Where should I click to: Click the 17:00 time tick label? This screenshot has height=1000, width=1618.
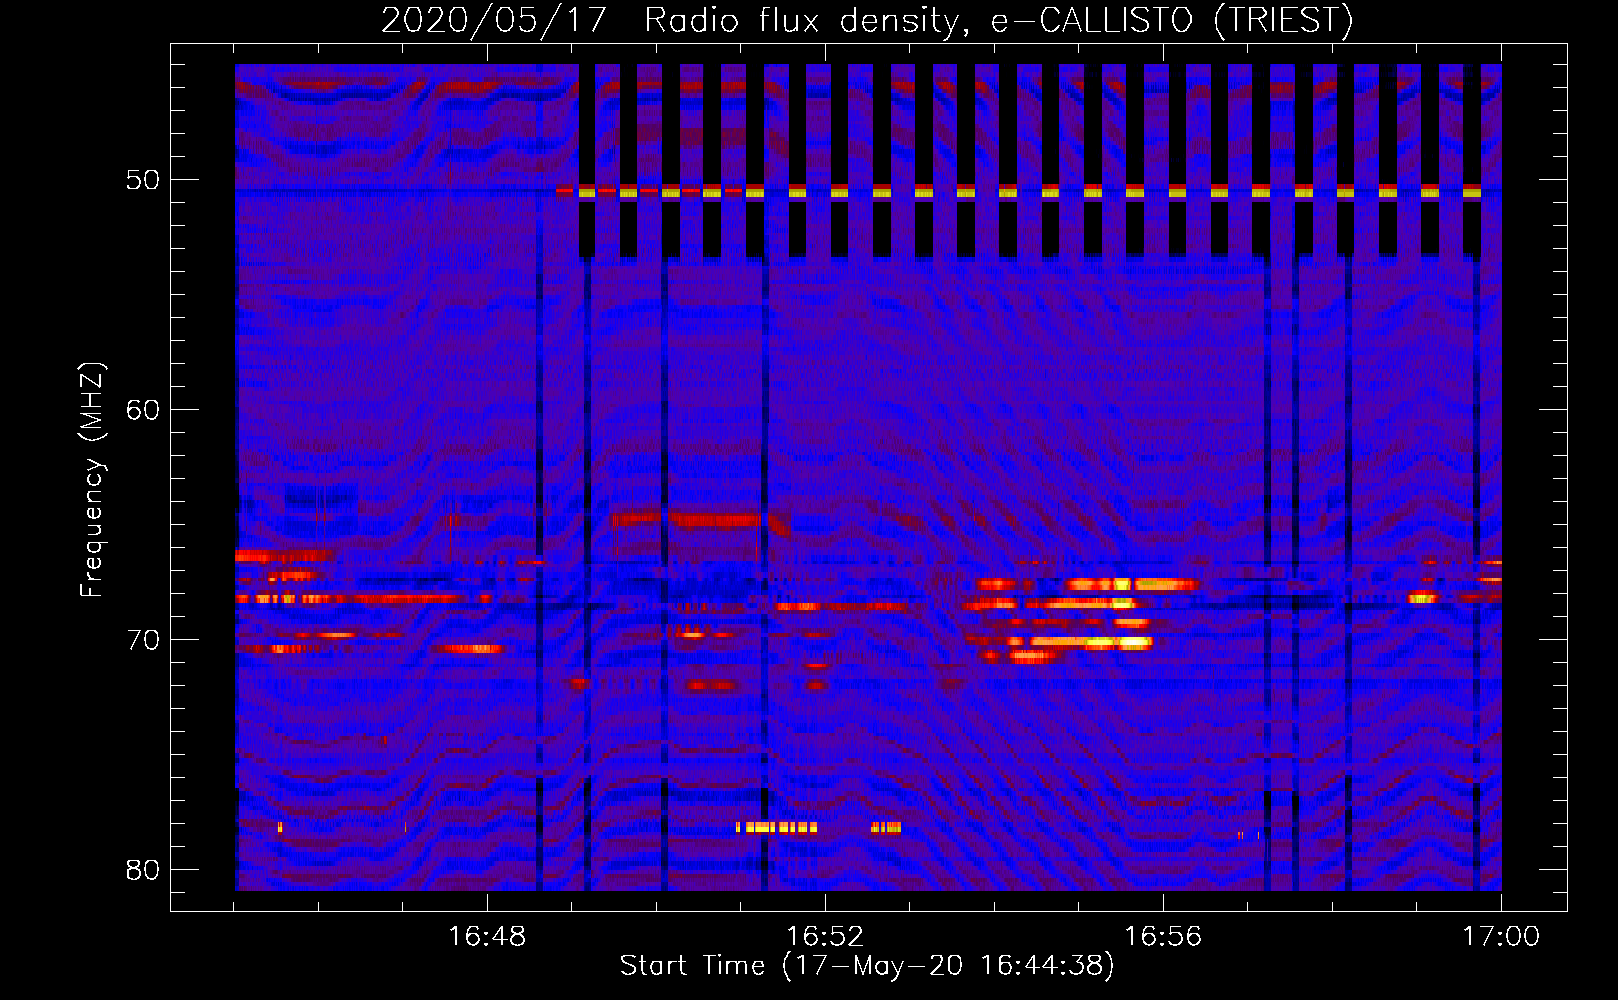point(1501,937)
